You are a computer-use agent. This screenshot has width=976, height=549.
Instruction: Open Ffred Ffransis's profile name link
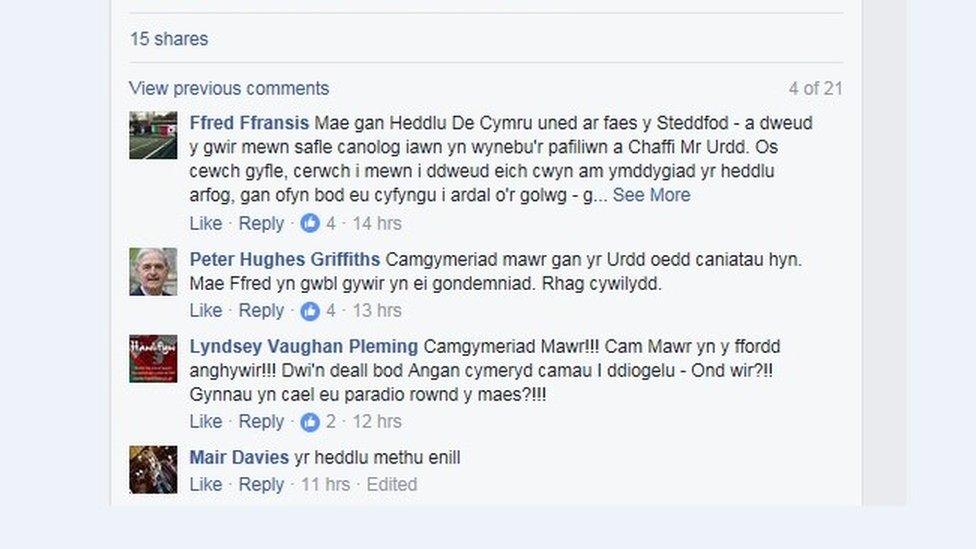[249, 123]
